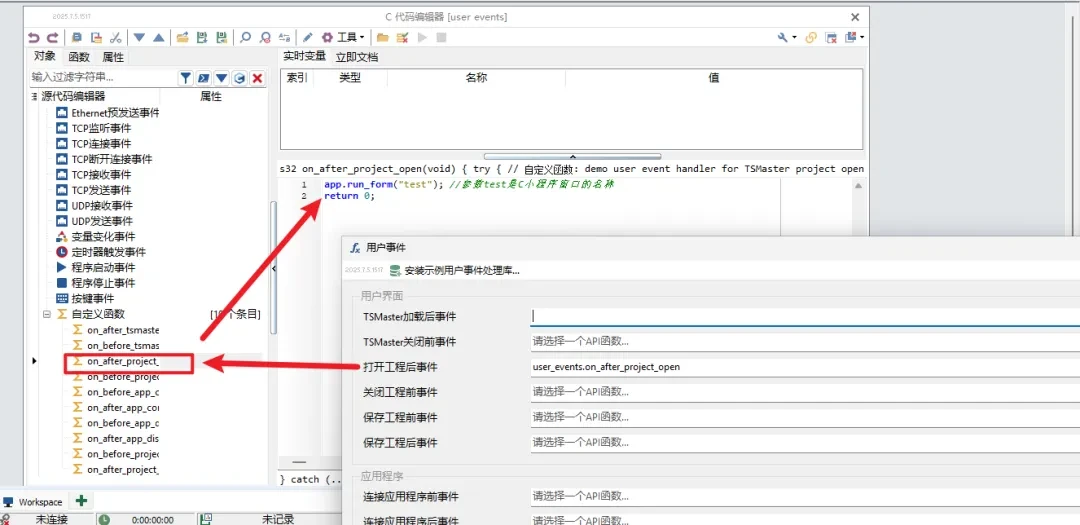Click the green plus beside Workspace
The image size is (1080, 525).
tap(82, 501)
